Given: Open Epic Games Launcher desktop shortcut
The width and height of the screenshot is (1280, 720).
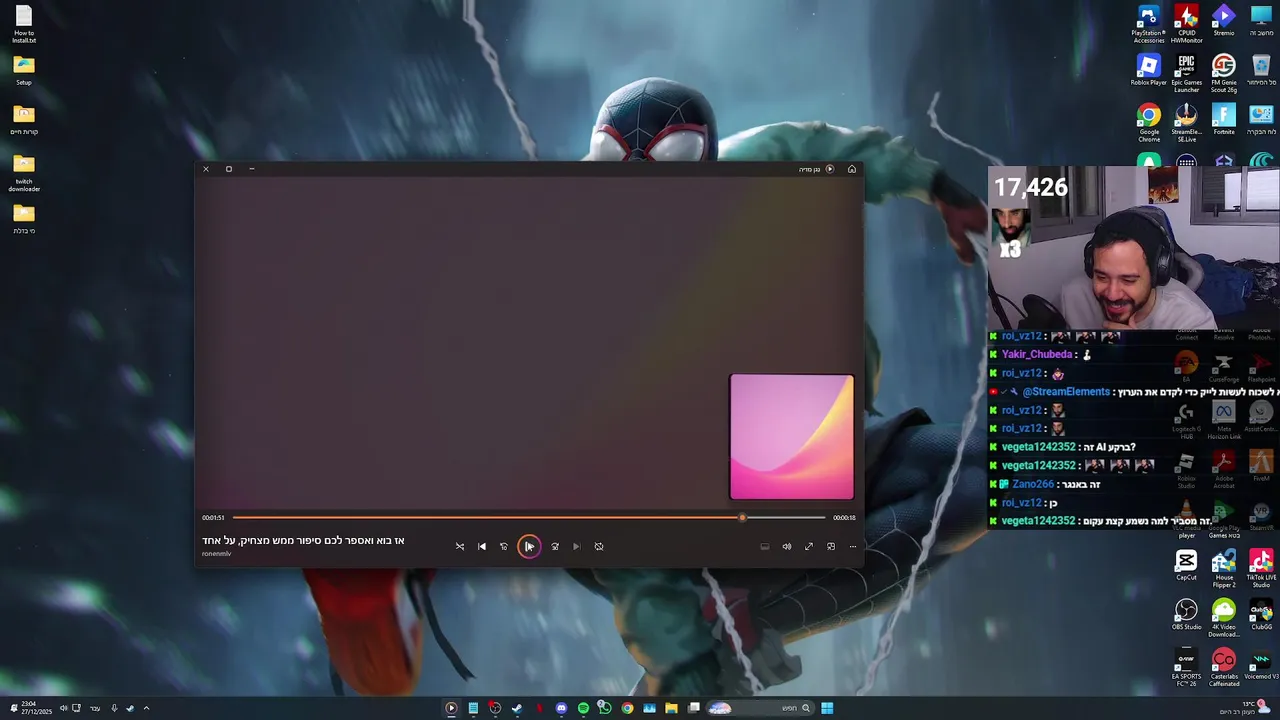Looking at the screenshot, I should pos(1186,74).
